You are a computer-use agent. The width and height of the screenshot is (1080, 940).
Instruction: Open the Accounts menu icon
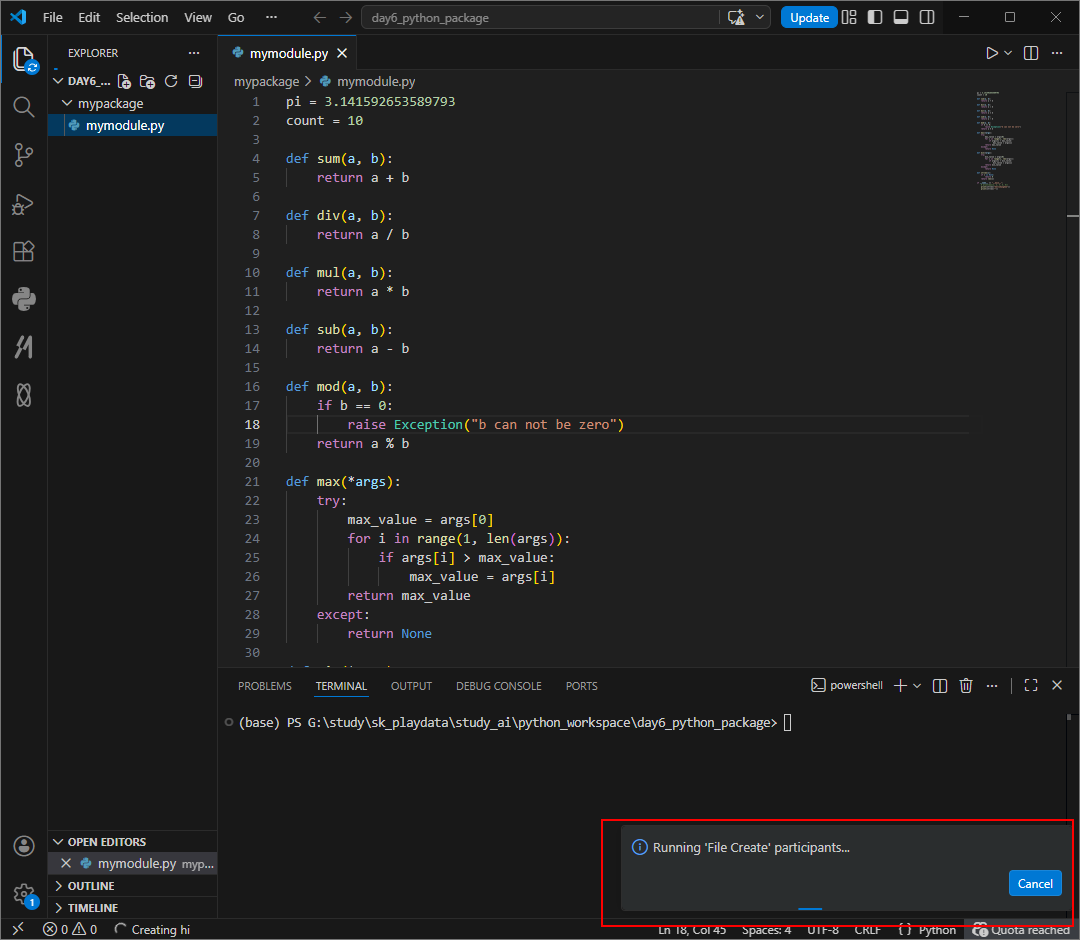pos(24,846)
